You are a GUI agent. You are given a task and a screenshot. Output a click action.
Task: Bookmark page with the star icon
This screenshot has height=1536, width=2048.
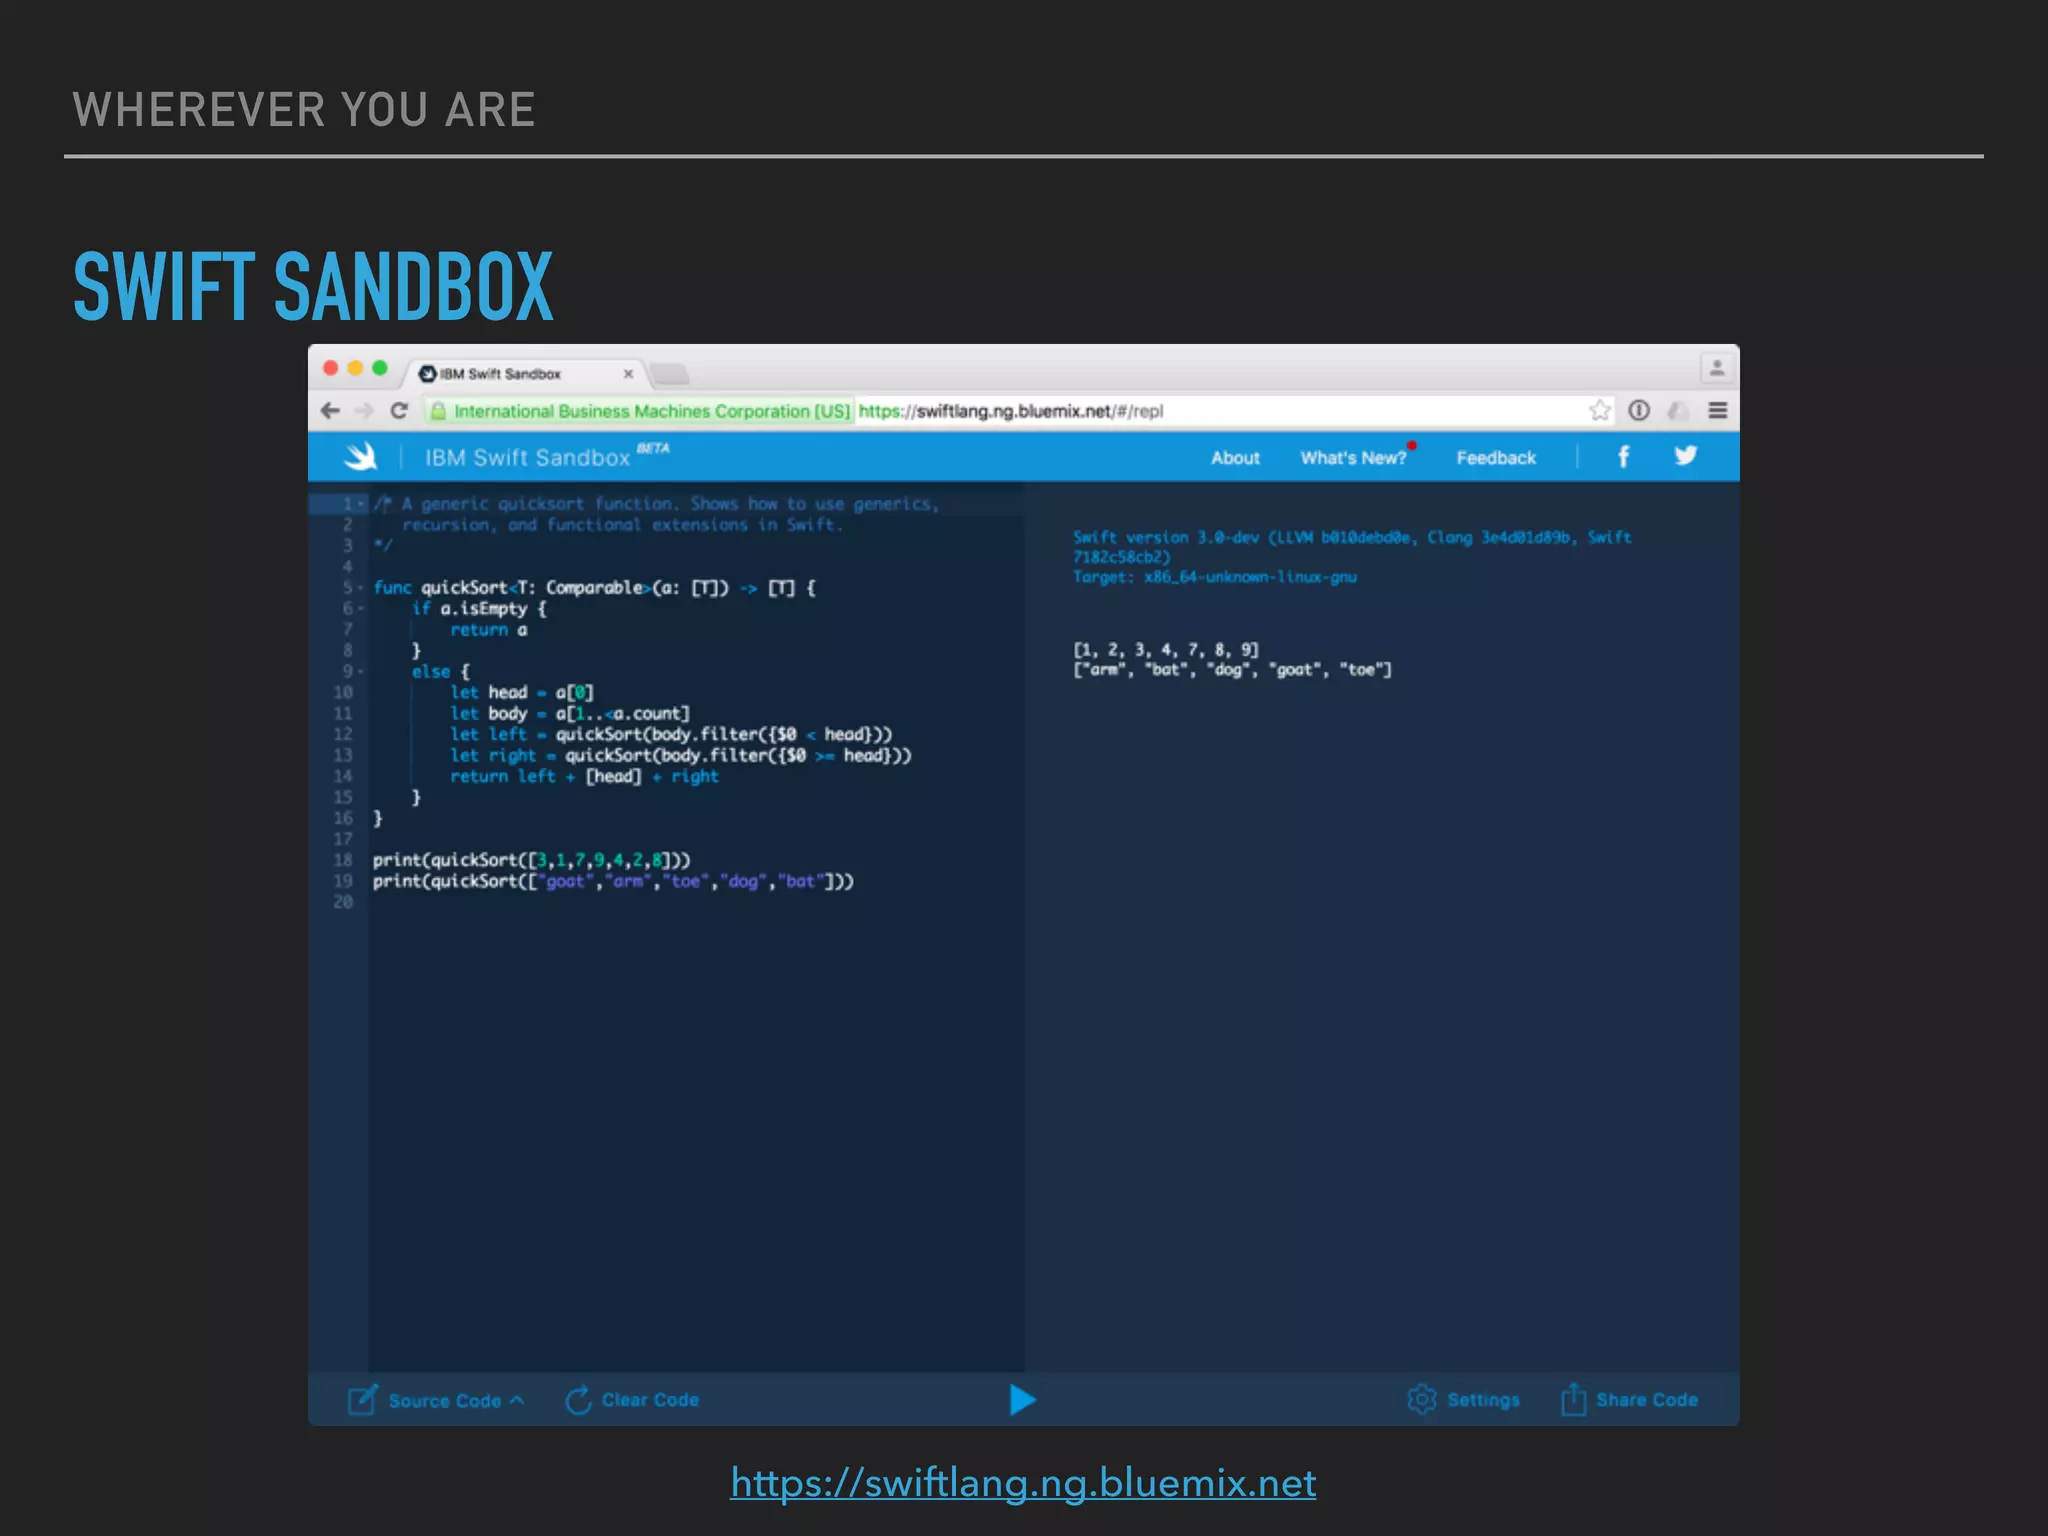coord(1600,410)
